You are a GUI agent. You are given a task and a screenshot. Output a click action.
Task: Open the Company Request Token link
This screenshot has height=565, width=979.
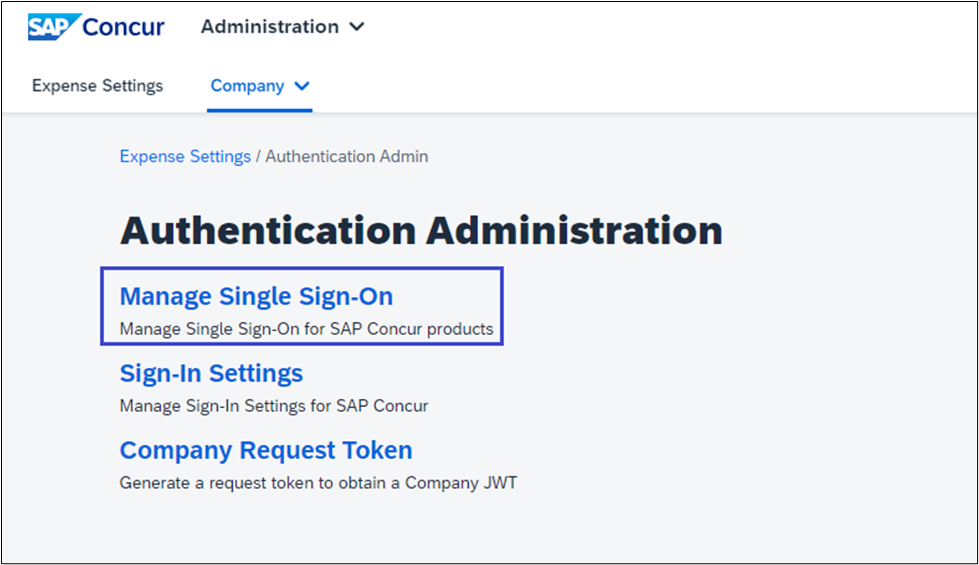pyautogui.click(x=266, y=450)
